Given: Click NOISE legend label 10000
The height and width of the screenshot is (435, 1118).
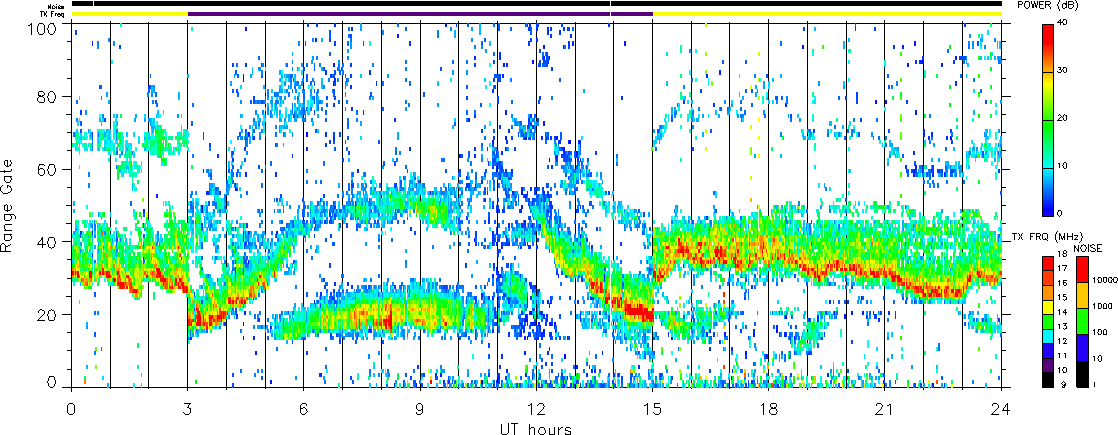Looking at the screenshot, I should (1104, 280).
